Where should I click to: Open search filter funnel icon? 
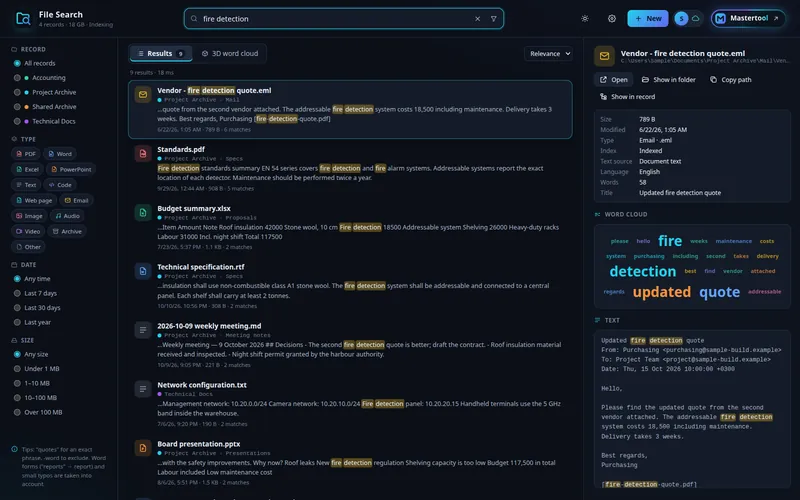click(x=493, y=19)
